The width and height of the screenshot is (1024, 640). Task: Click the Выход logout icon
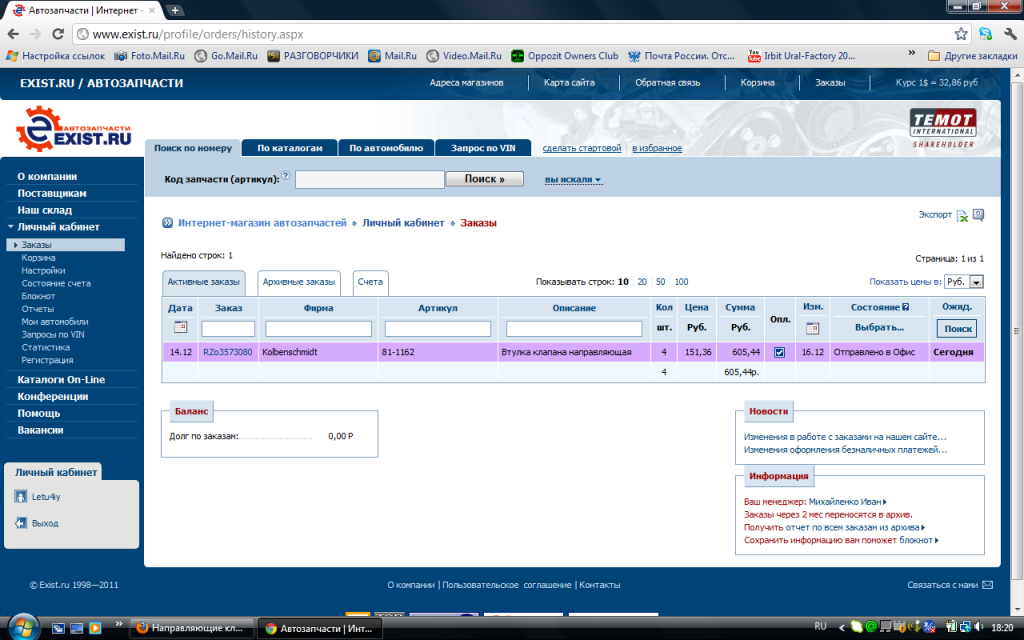[20, 523]
